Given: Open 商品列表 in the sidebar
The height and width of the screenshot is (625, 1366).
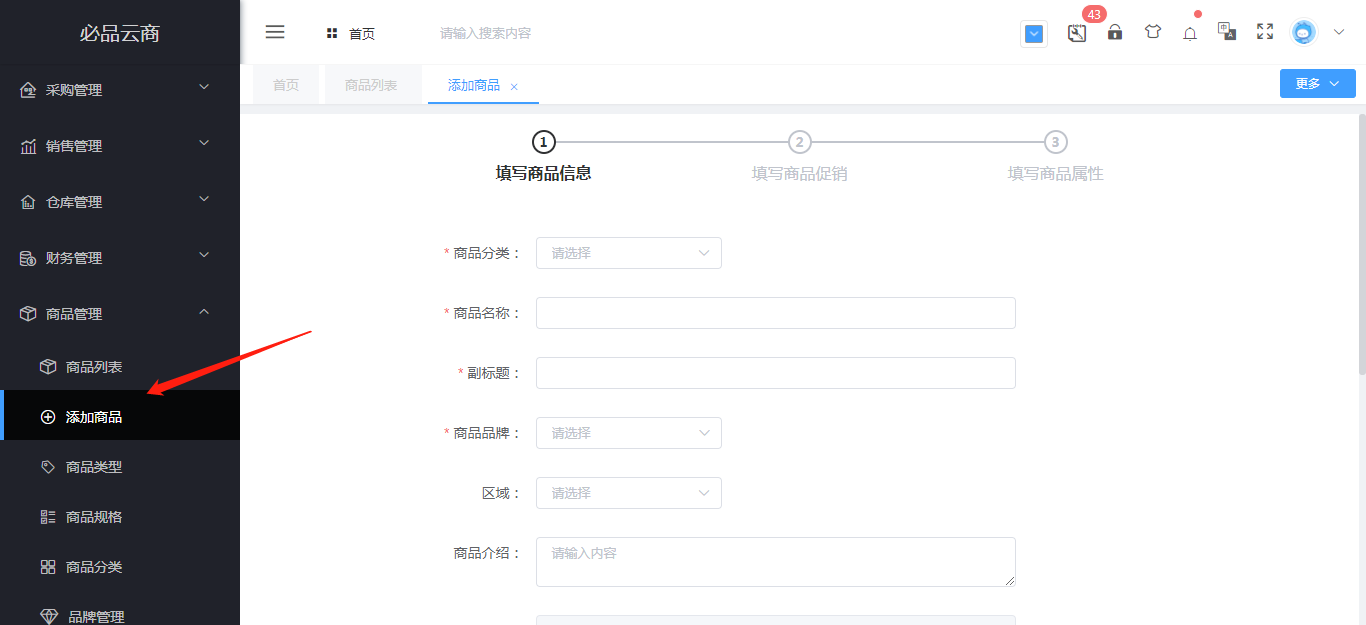Looking at the screenshot, I should [120, 366].
